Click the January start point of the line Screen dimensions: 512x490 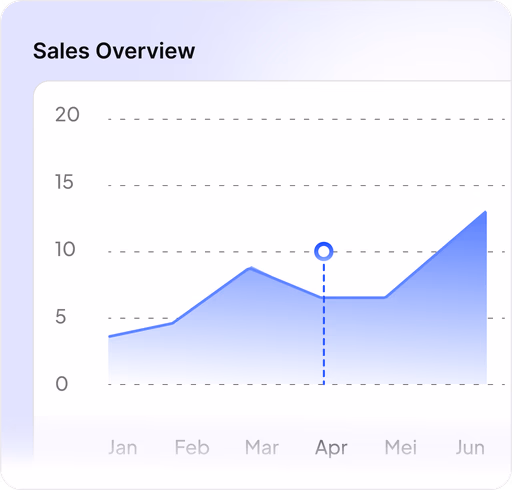109,336
